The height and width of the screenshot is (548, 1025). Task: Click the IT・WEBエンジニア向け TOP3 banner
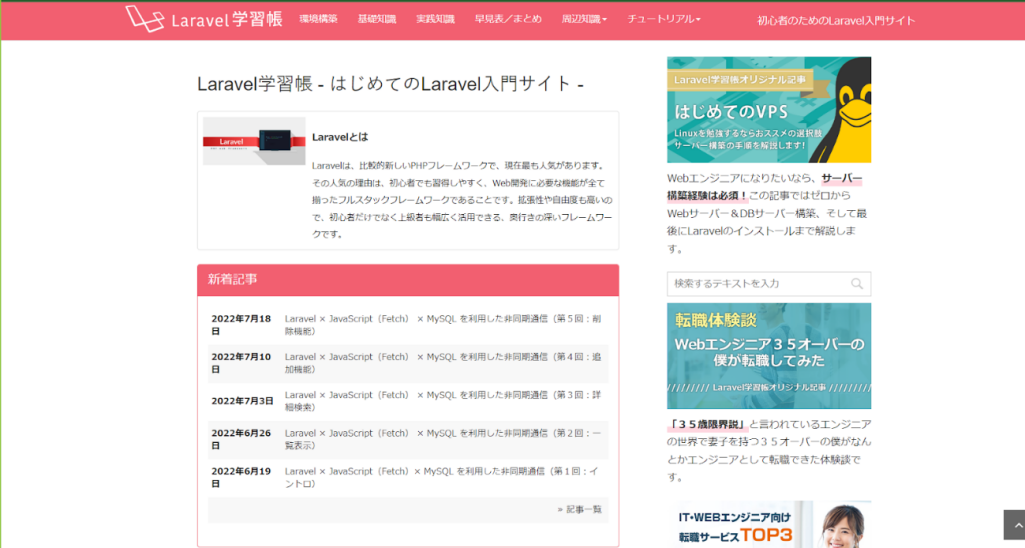pyautogui.click(x=769, y=524)
